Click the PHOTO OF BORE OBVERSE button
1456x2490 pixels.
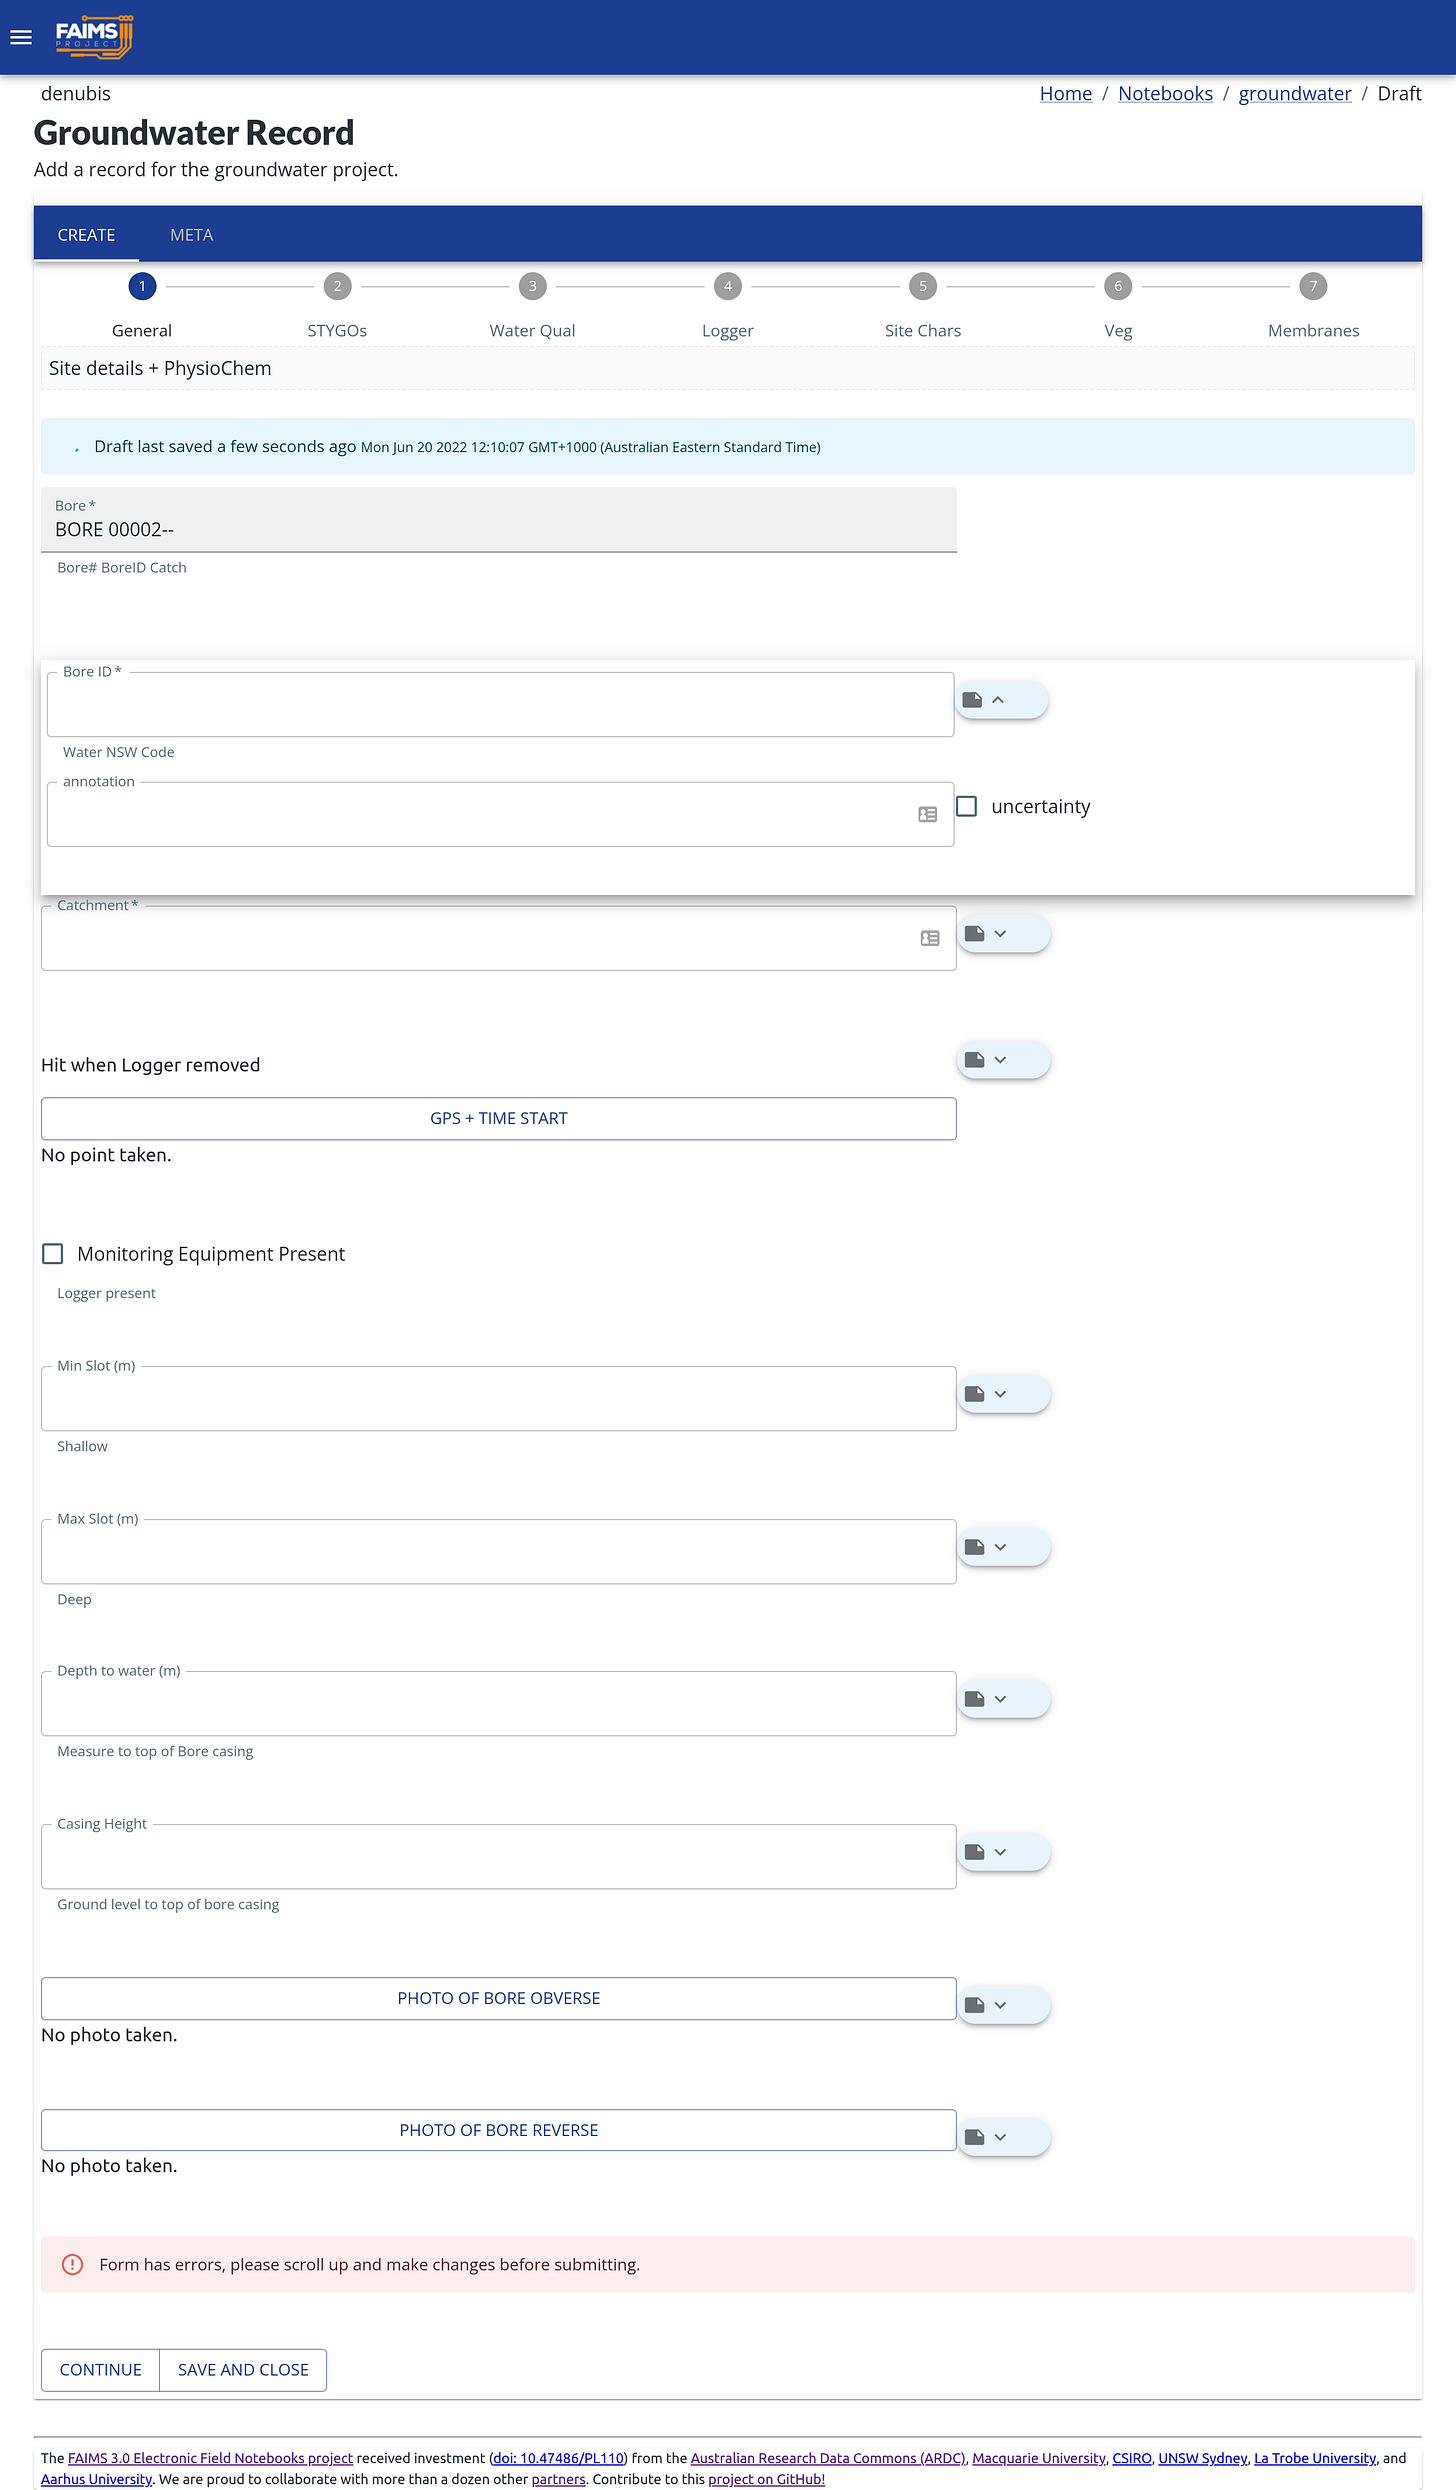(x=499, y=1998)
